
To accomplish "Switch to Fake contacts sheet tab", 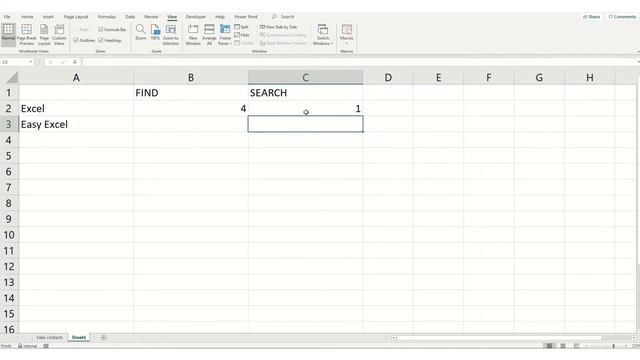I will 49,338.
